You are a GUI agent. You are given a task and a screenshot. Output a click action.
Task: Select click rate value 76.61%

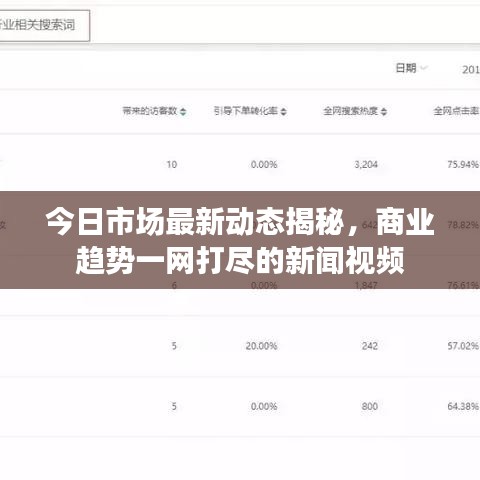click(x=463, y=285)
